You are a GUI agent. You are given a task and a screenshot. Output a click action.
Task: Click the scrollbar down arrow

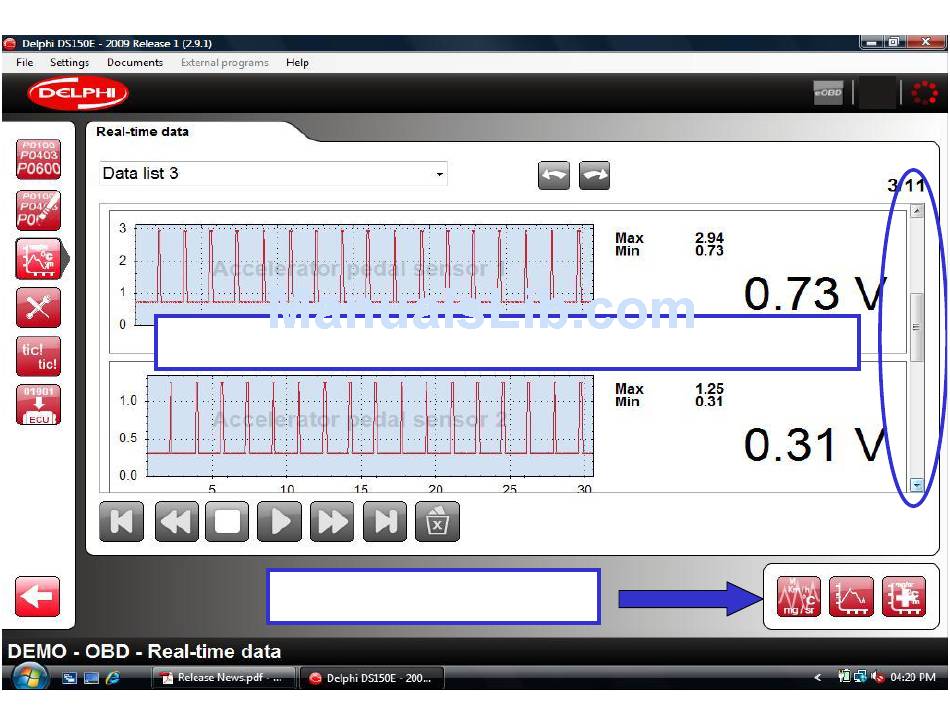(x=917, y=485)
